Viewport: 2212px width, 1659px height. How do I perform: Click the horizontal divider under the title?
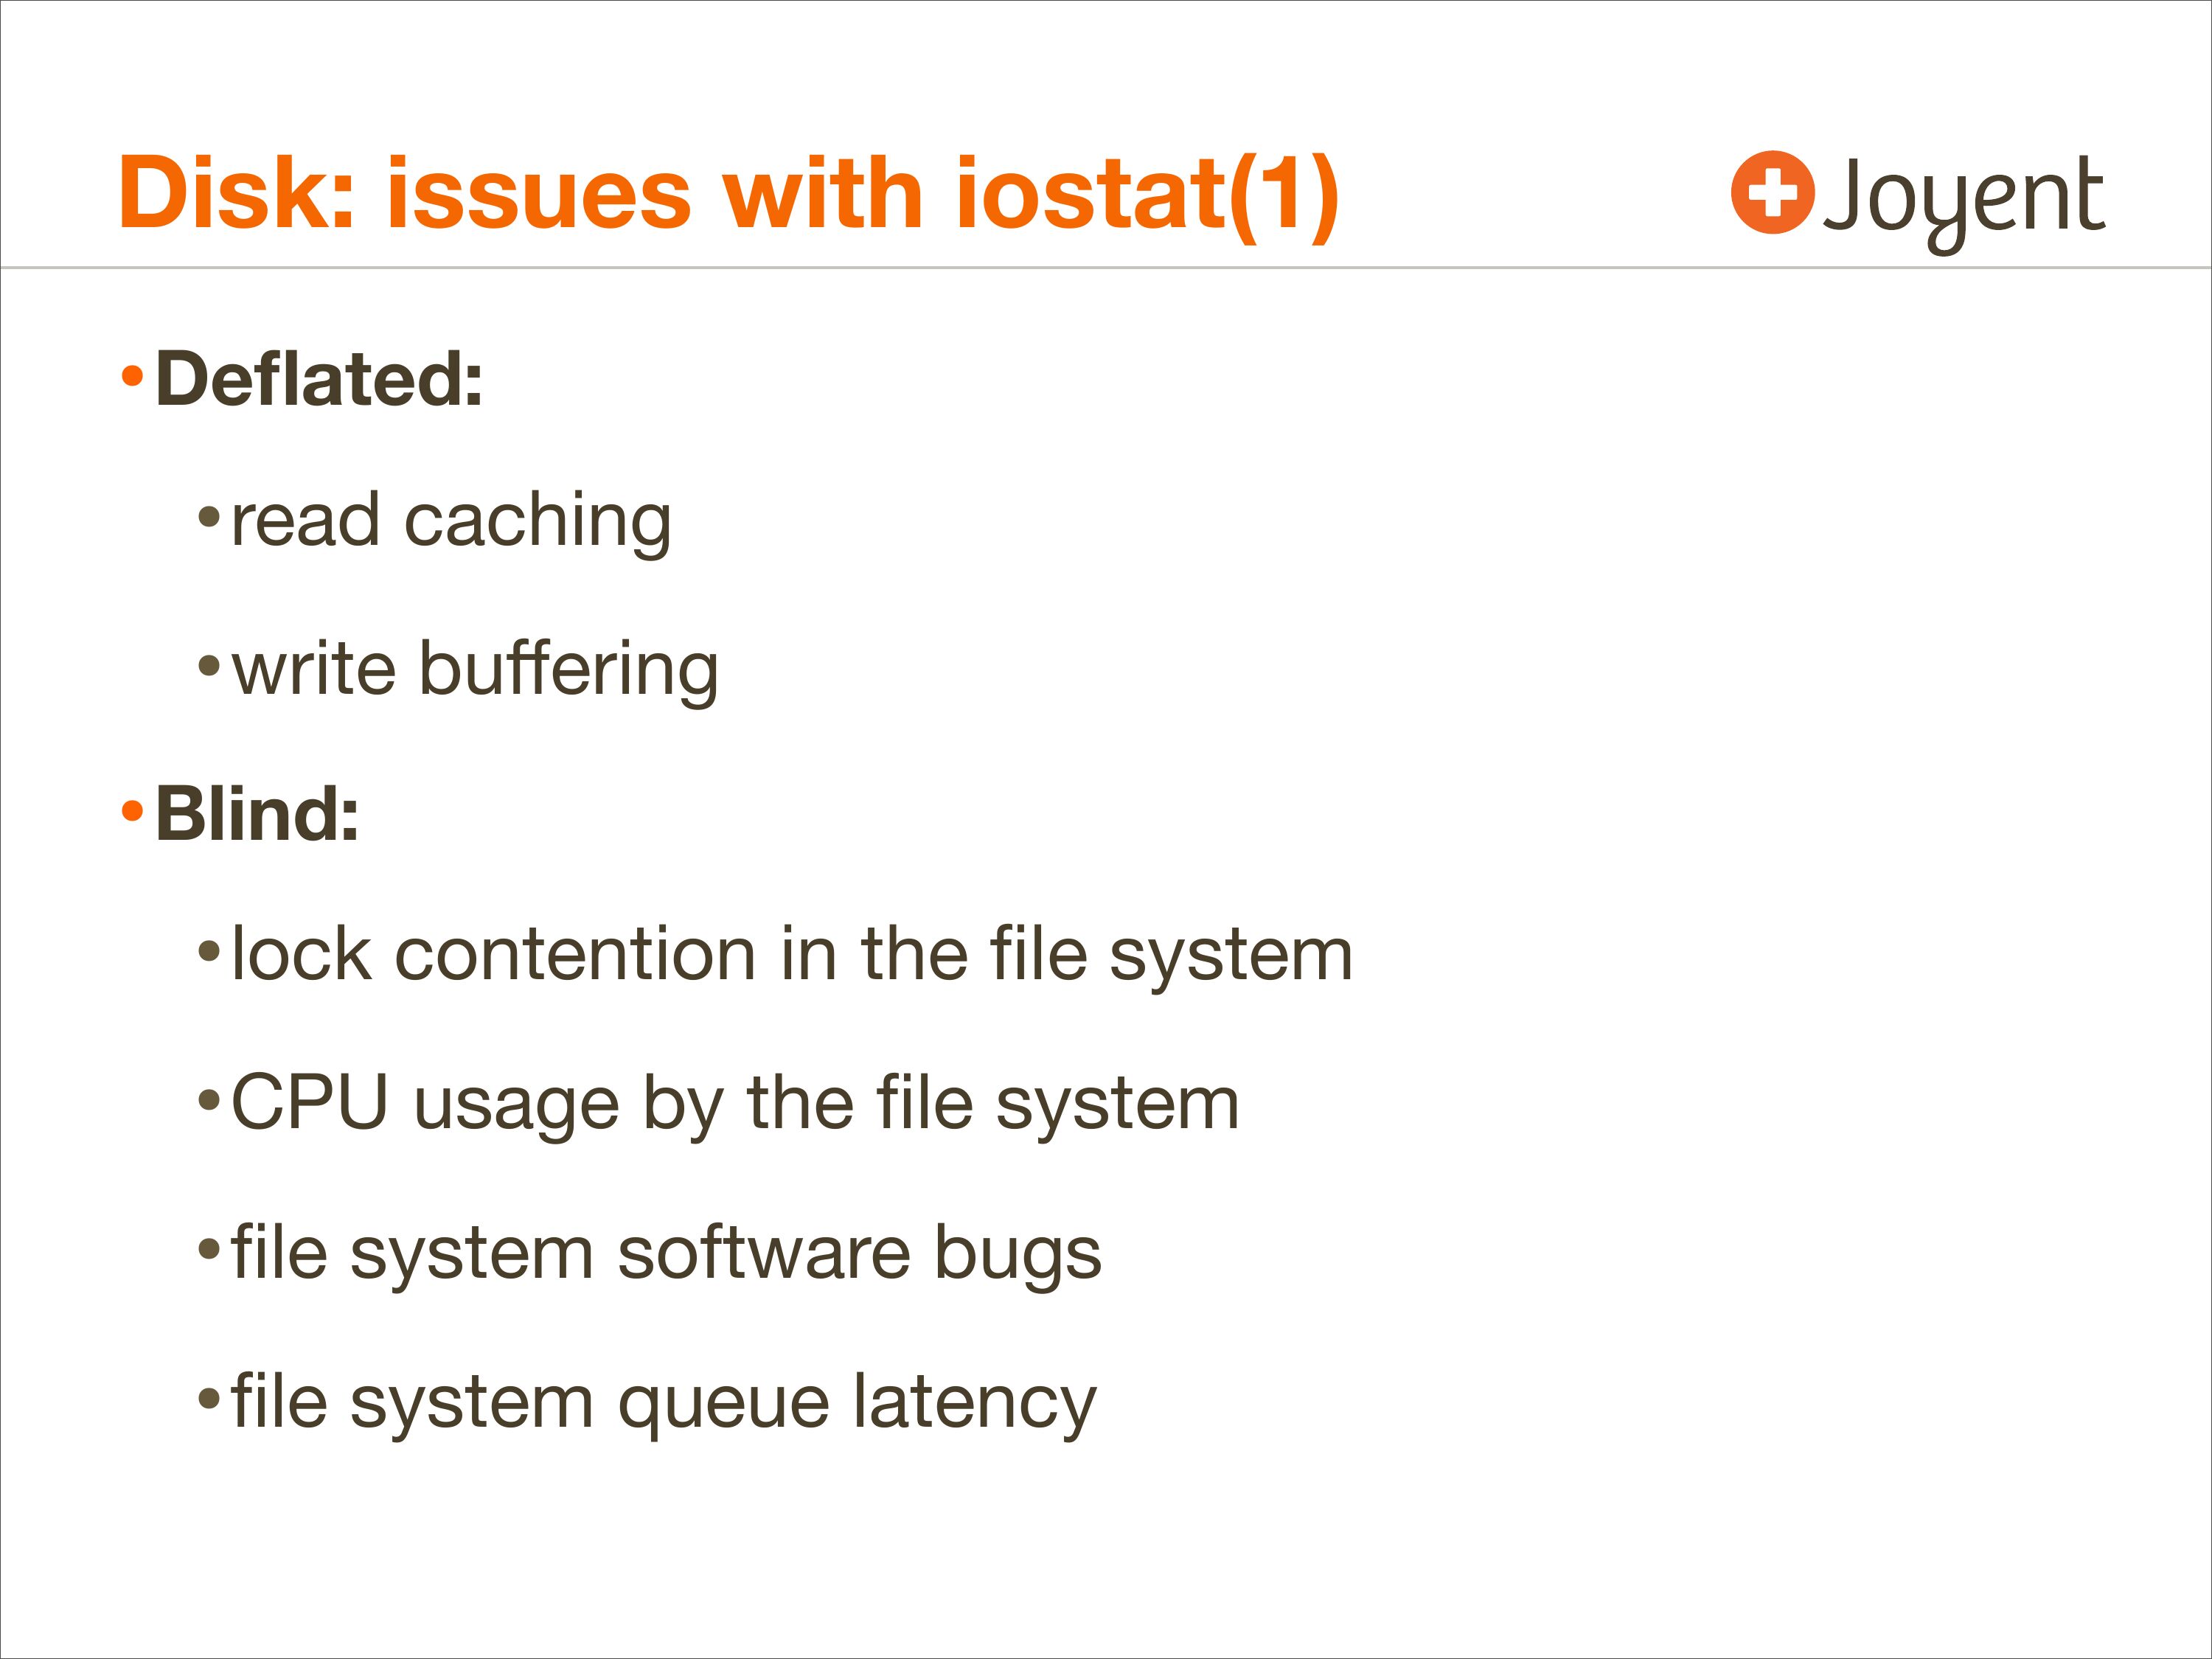(x=1106, y=268)
